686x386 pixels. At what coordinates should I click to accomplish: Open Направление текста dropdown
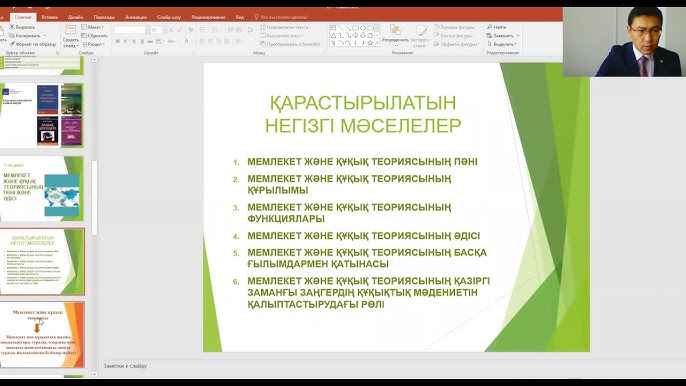pyautogui.click(x=285, y=27)
